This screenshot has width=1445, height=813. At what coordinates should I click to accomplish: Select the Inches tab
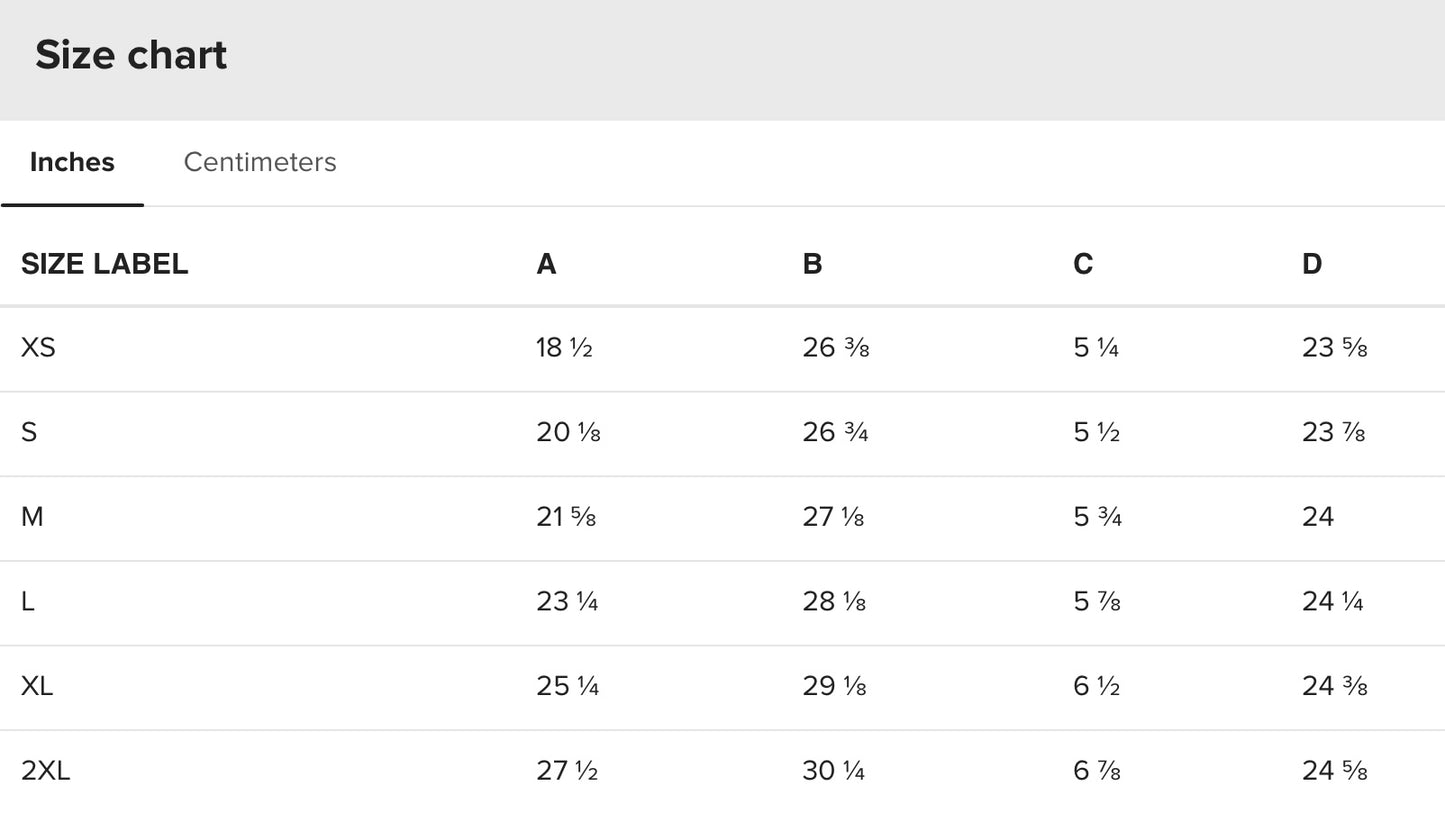click(x=72, y=162)
